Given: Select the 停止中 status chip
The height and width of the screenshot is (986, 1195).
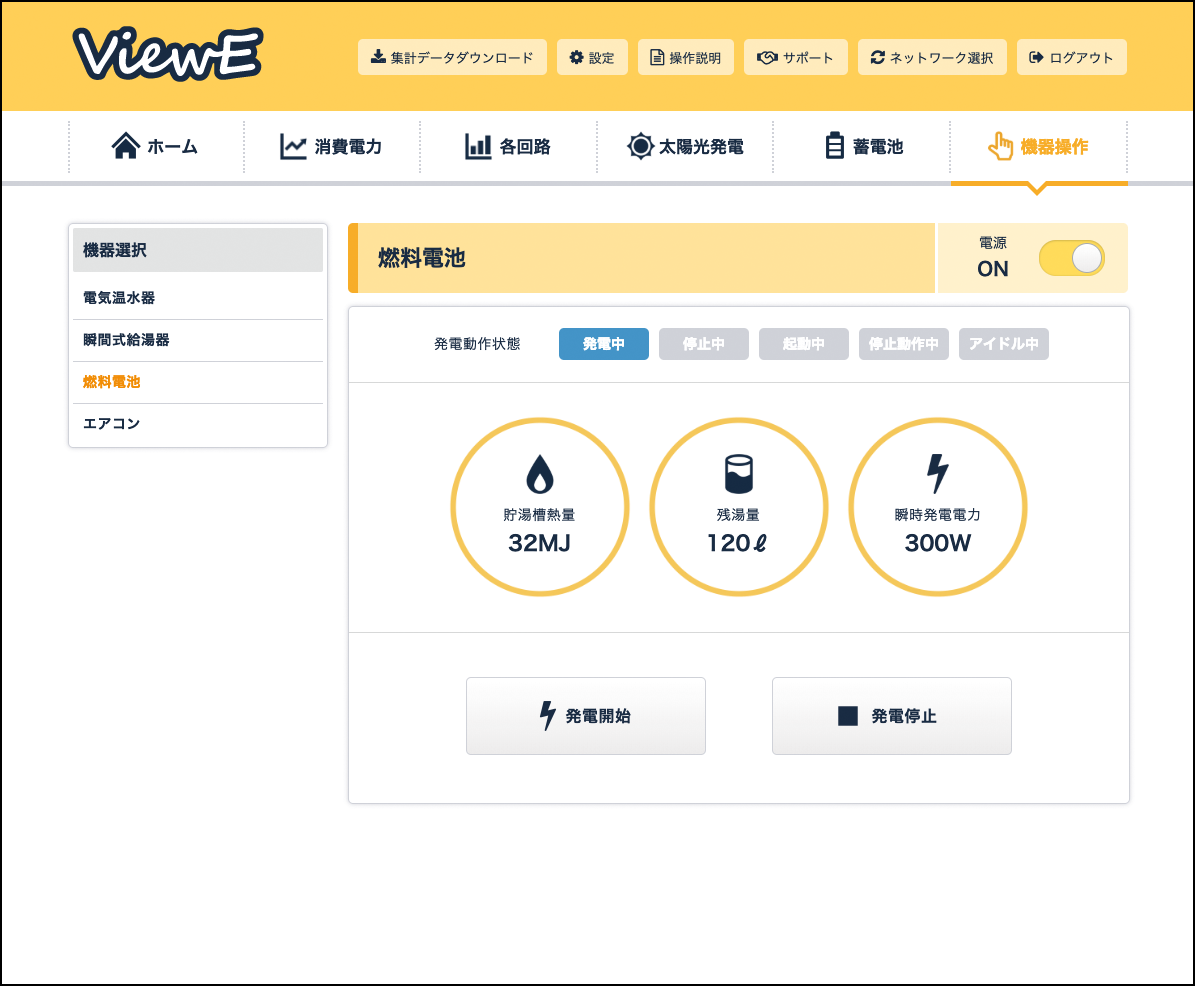Looking at the screenshot, I should [703, 344].
